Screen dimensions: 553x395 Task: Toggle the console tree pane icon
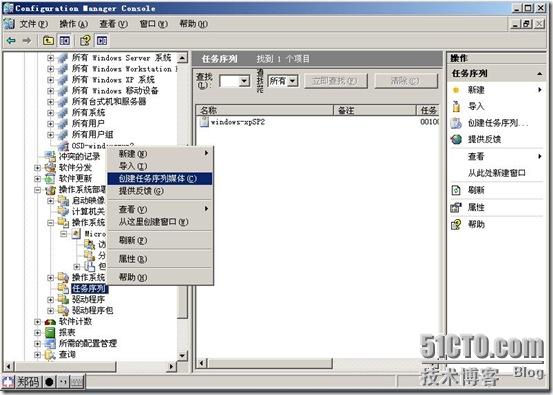(x=65, y=41)
